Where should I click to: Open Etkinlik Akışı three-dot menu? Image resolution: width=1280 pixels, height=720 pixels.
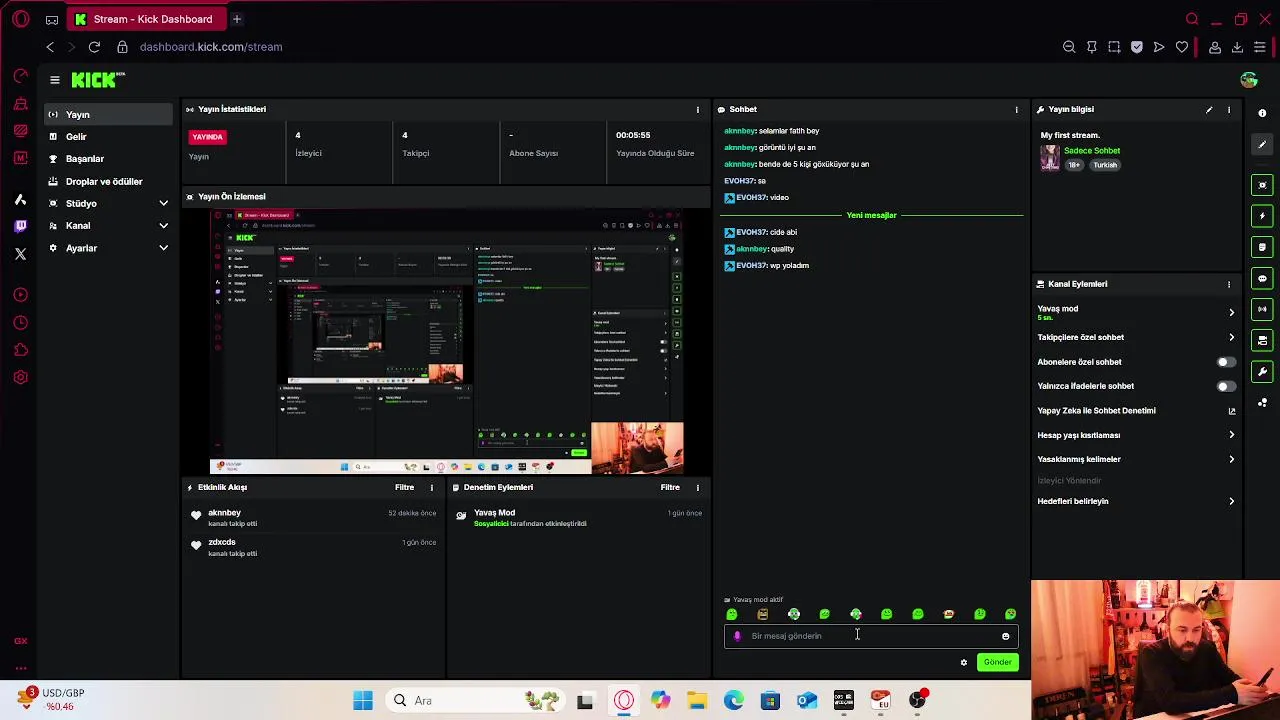[x=432, y=487]
